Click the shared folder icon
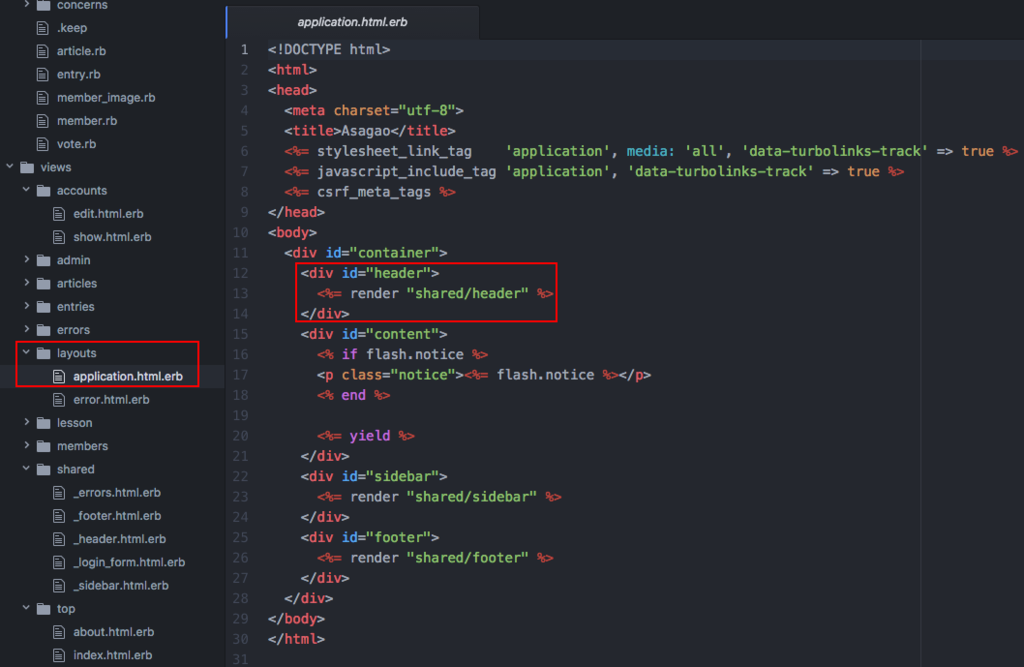Image resolution: width=1024 pixels, height=667 pixels. (x=43, y=469)
